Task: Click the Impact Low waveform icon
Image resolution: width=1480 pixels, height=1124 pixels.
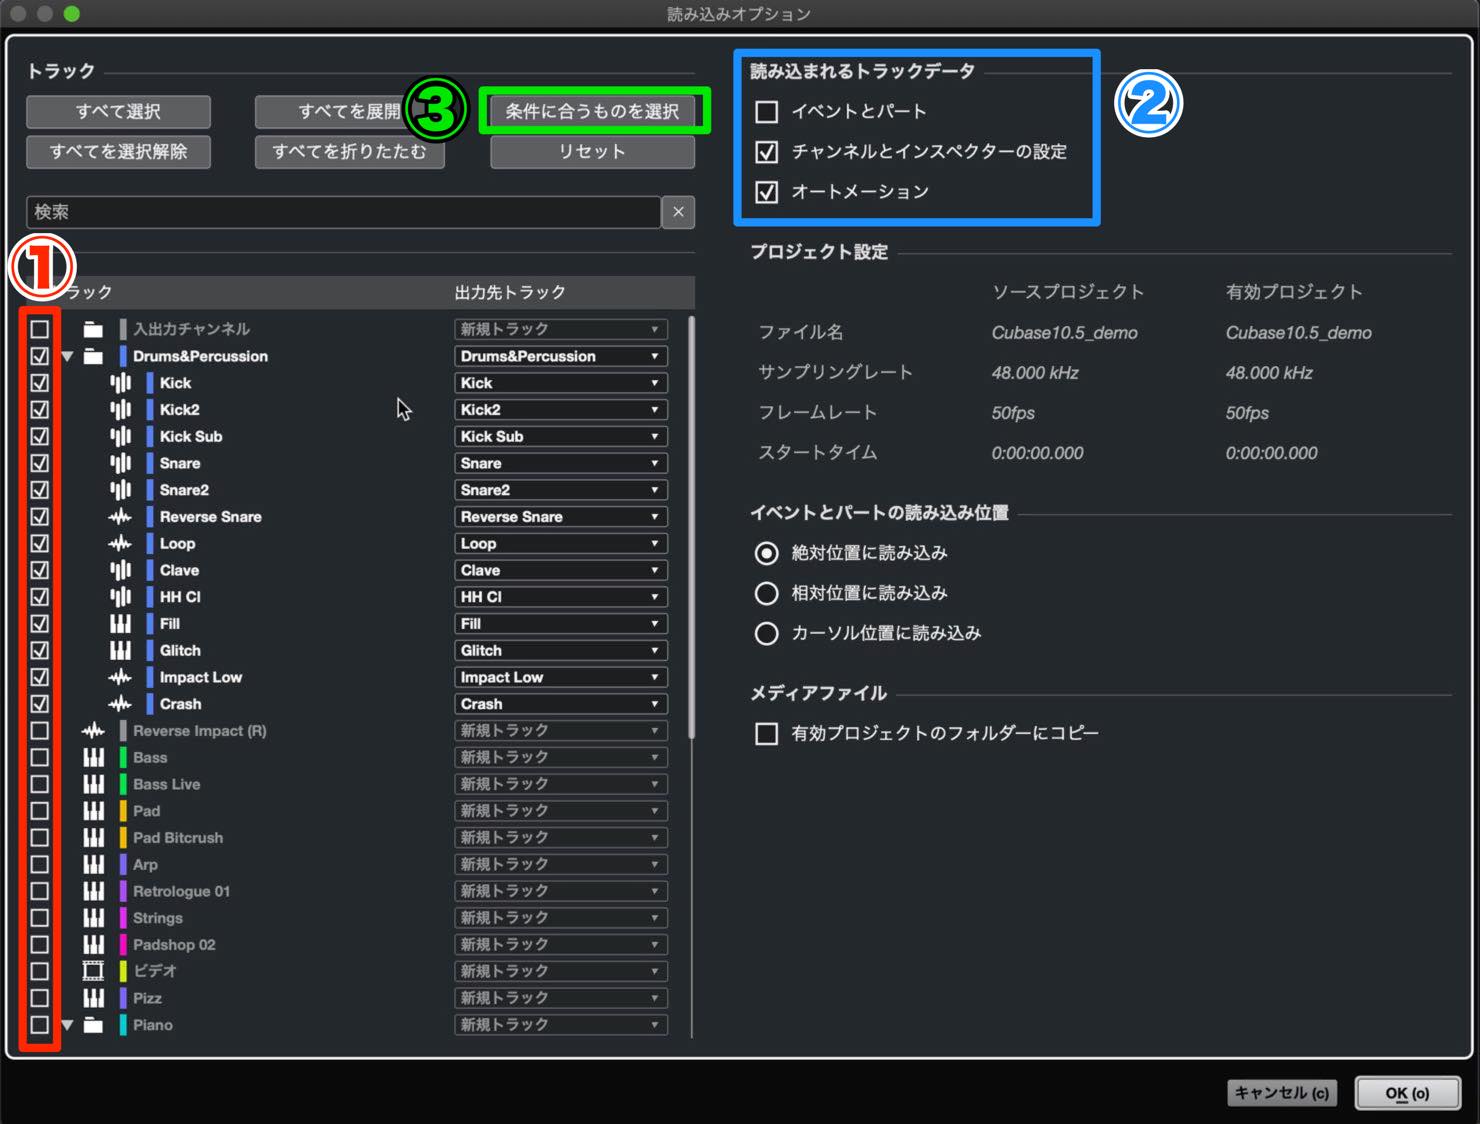Action: point(120,677)
